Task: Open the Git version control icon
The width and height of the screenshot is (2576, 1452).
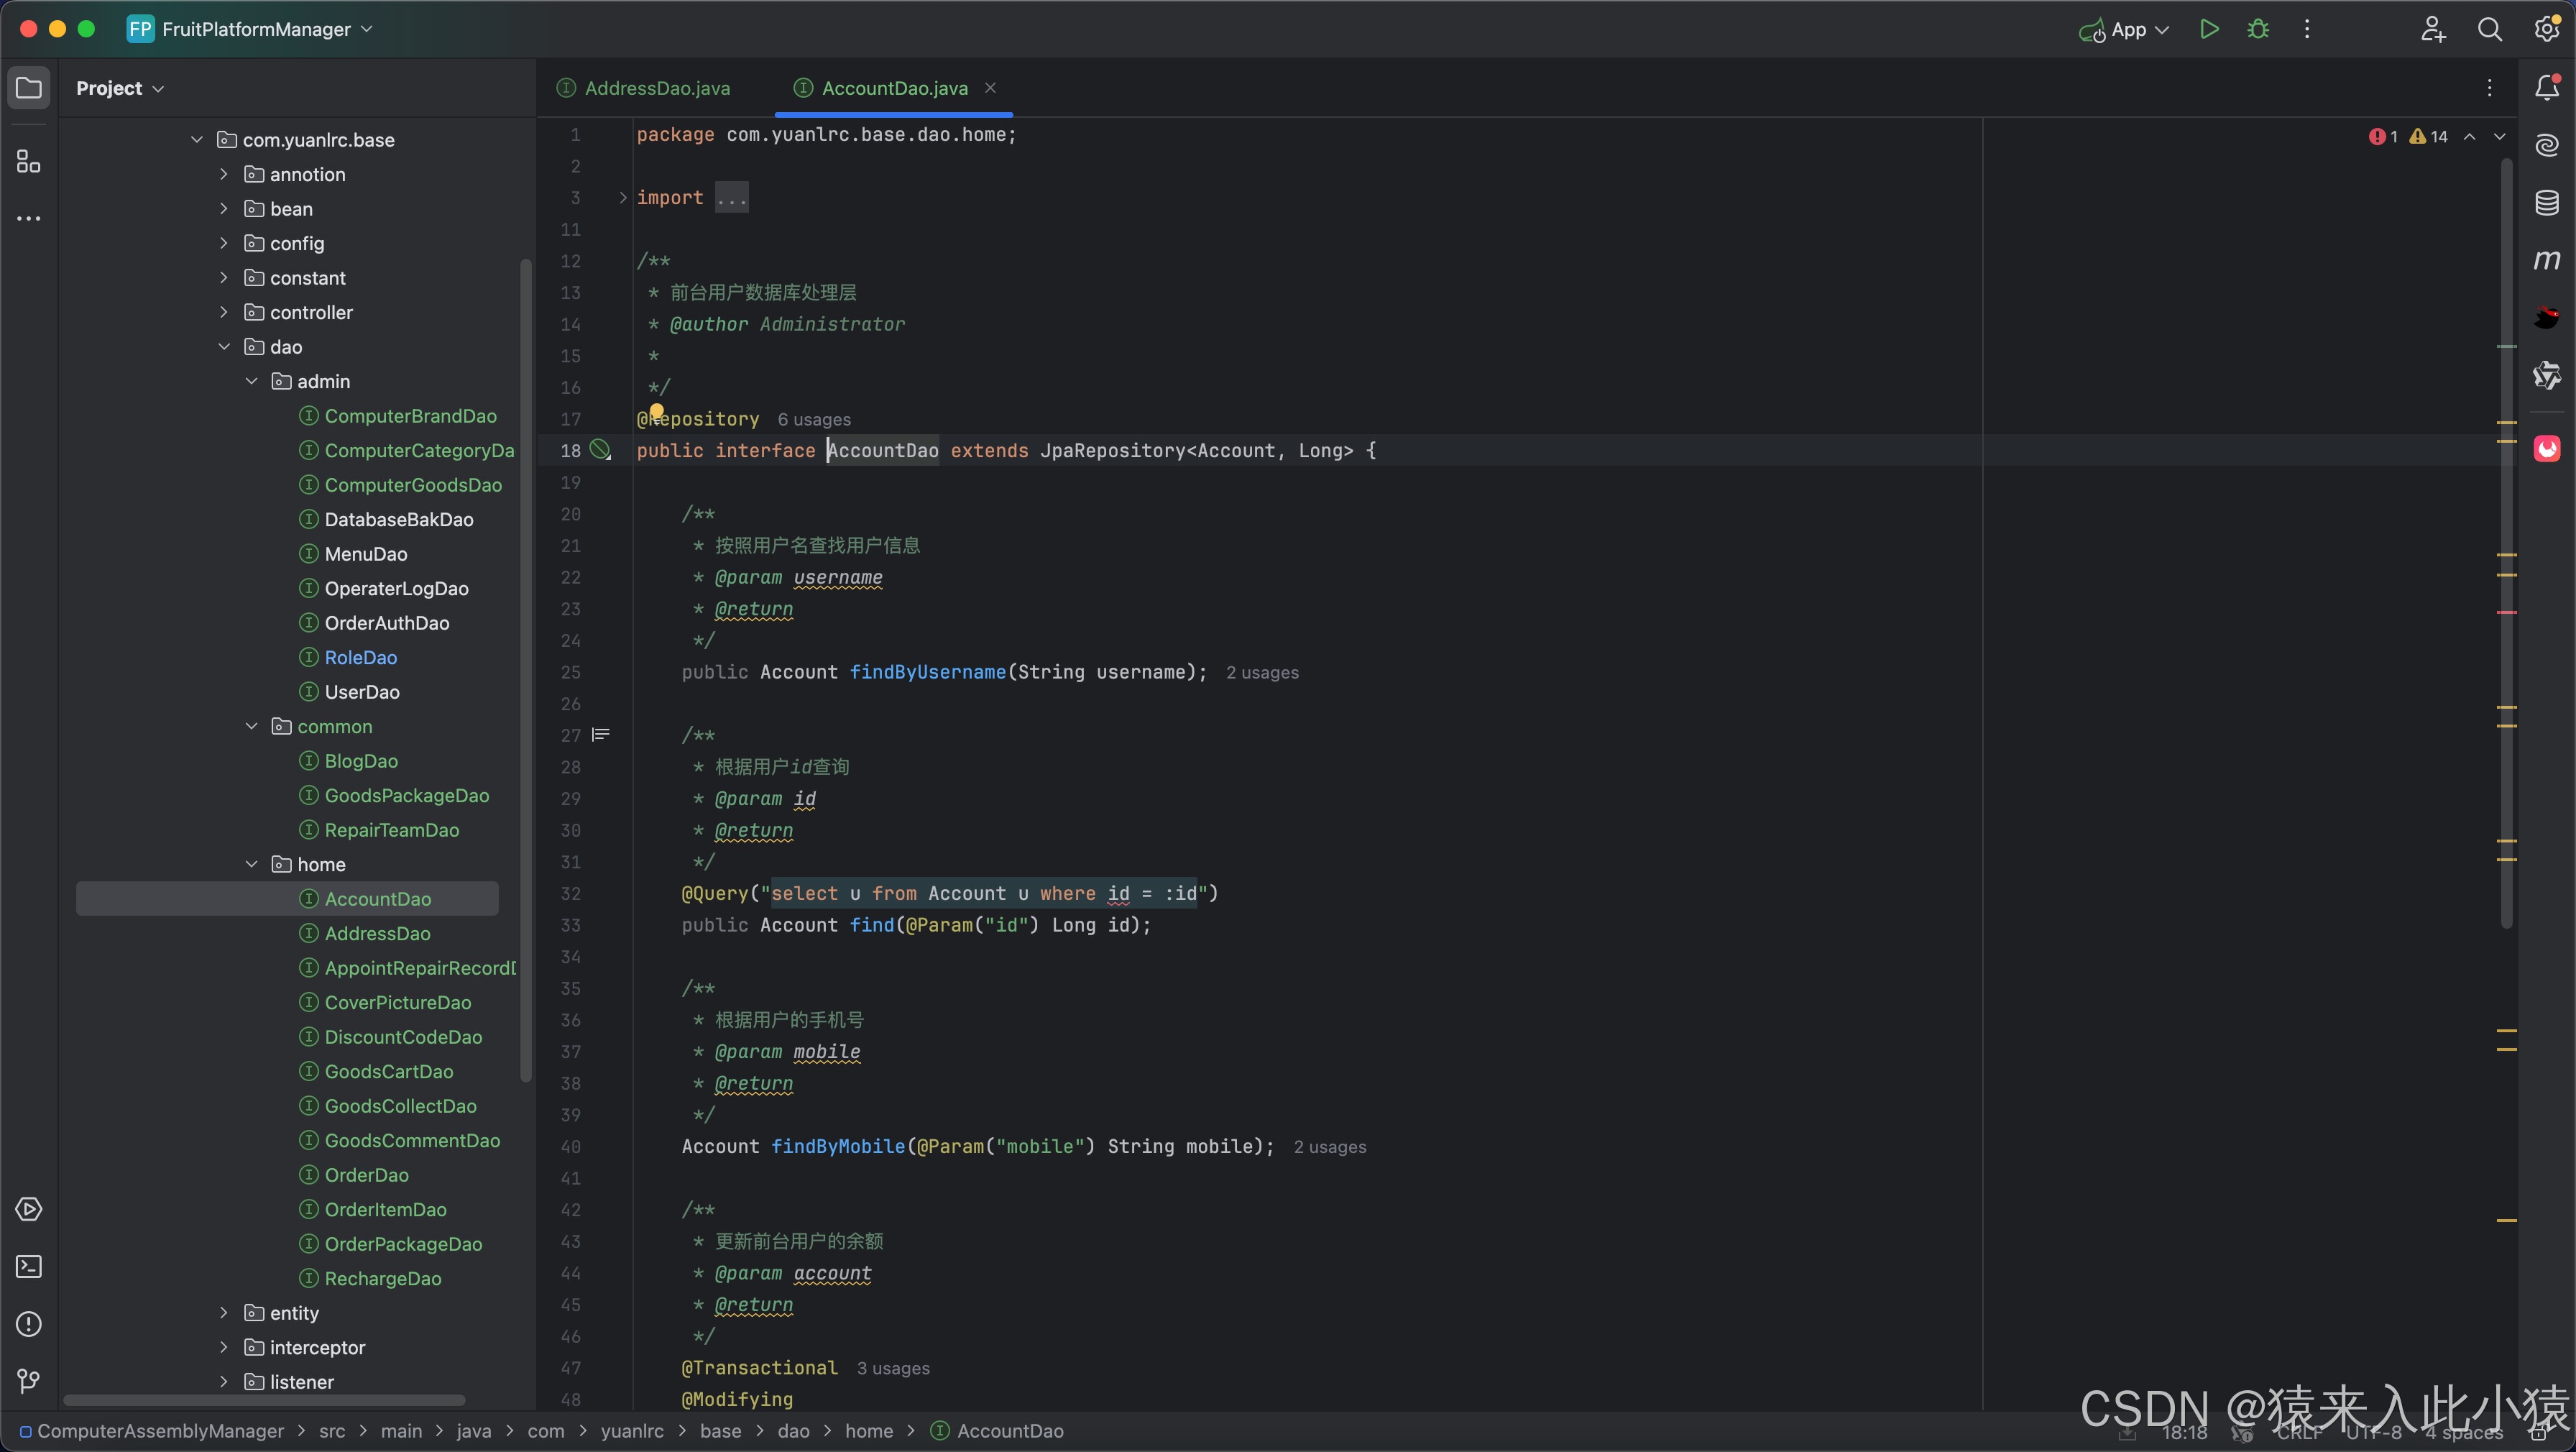Action: 29,1381
